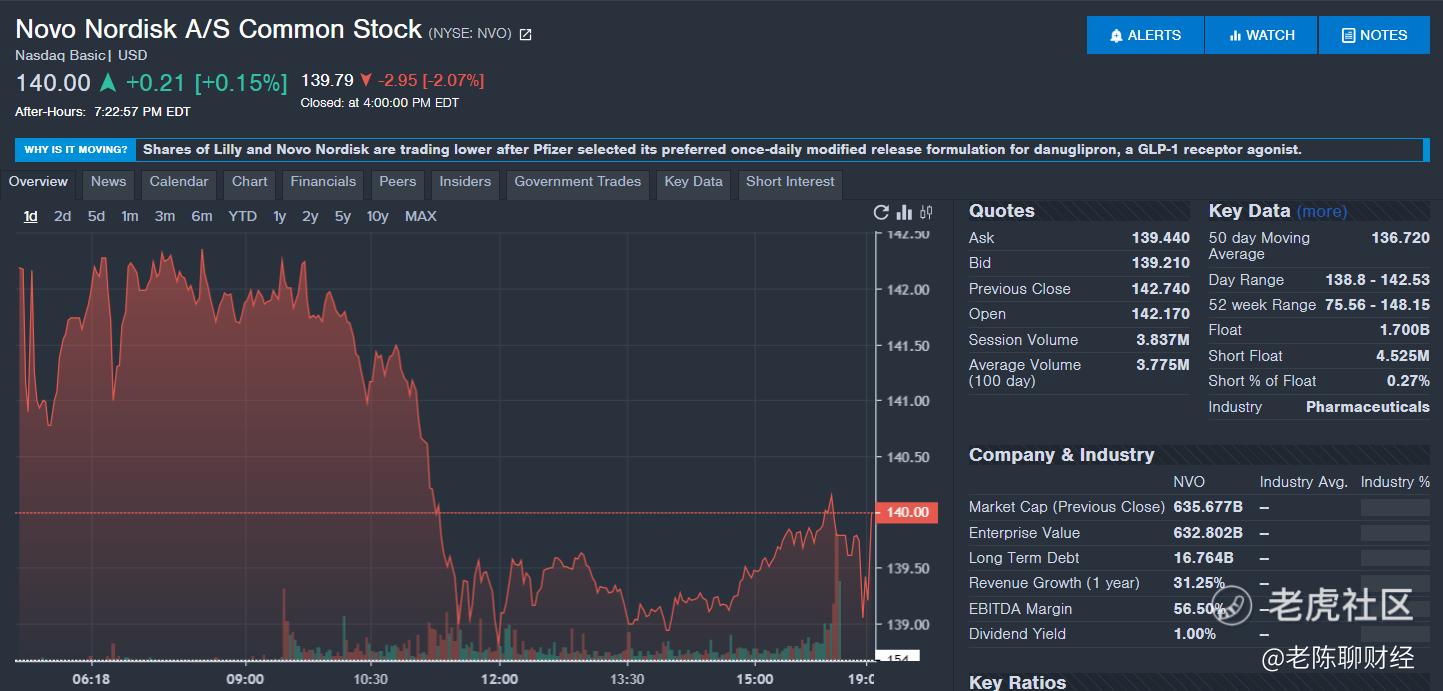Open the NOTES button
The width and height of the screenshot is (1443, 691).
[1374, 35]
